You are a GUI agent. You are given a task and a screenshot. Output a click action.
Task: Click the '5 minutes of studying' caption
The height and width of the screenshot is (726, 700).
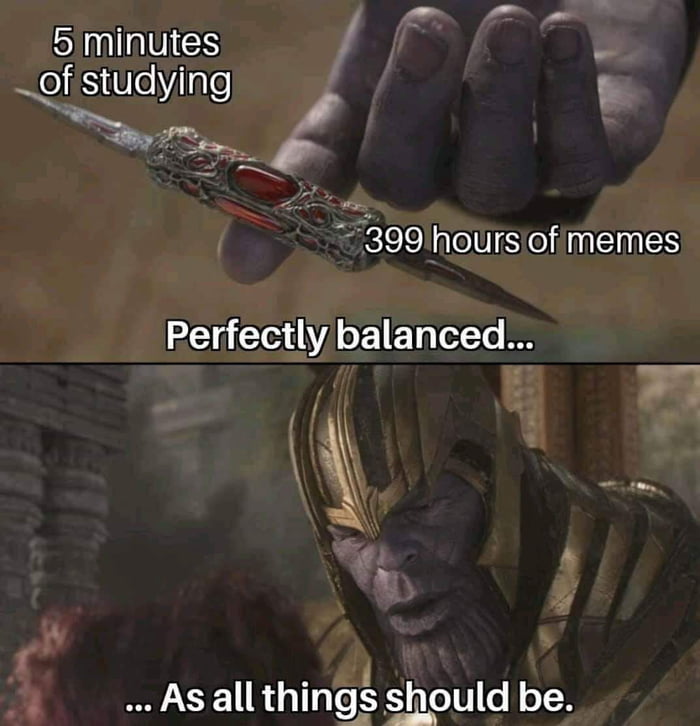tap(135, 62)
